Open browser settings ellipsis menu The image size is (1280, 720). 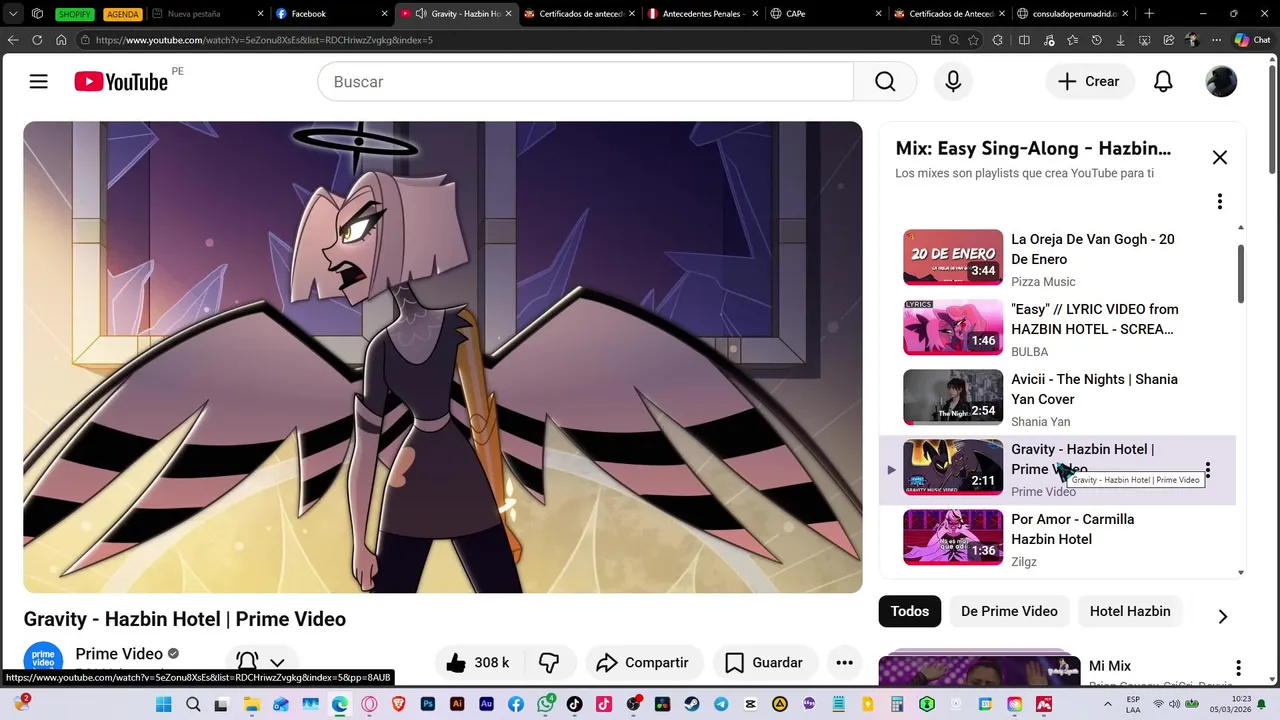(x=1216, y=40)
